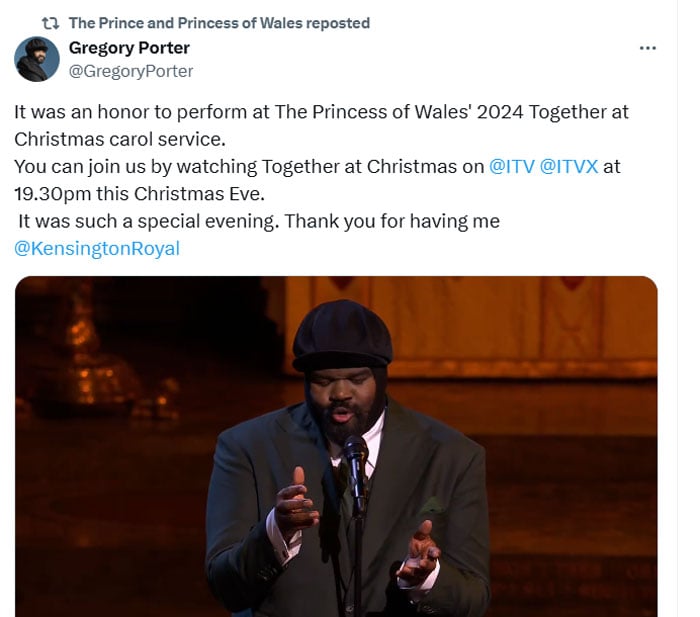Click the tweet line starting "It was an honor"
The image size is (700, 617).
click(321, 112)
